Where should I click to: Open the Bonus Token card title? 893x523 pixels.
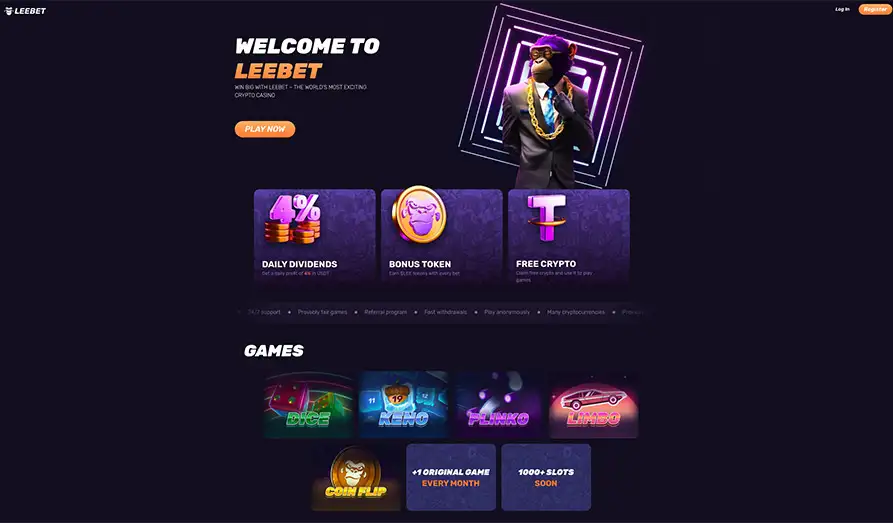pyautogui.click(x=420, y=264)
